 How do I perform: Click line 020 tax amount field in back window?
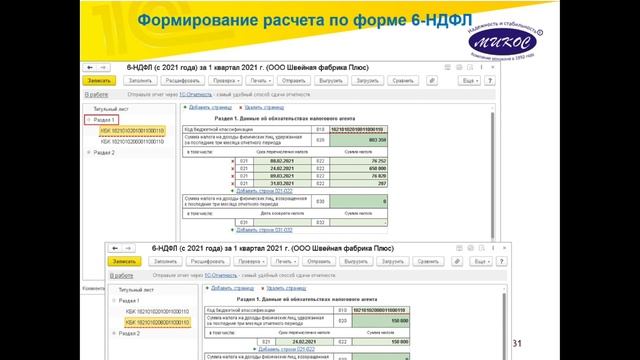358,140
